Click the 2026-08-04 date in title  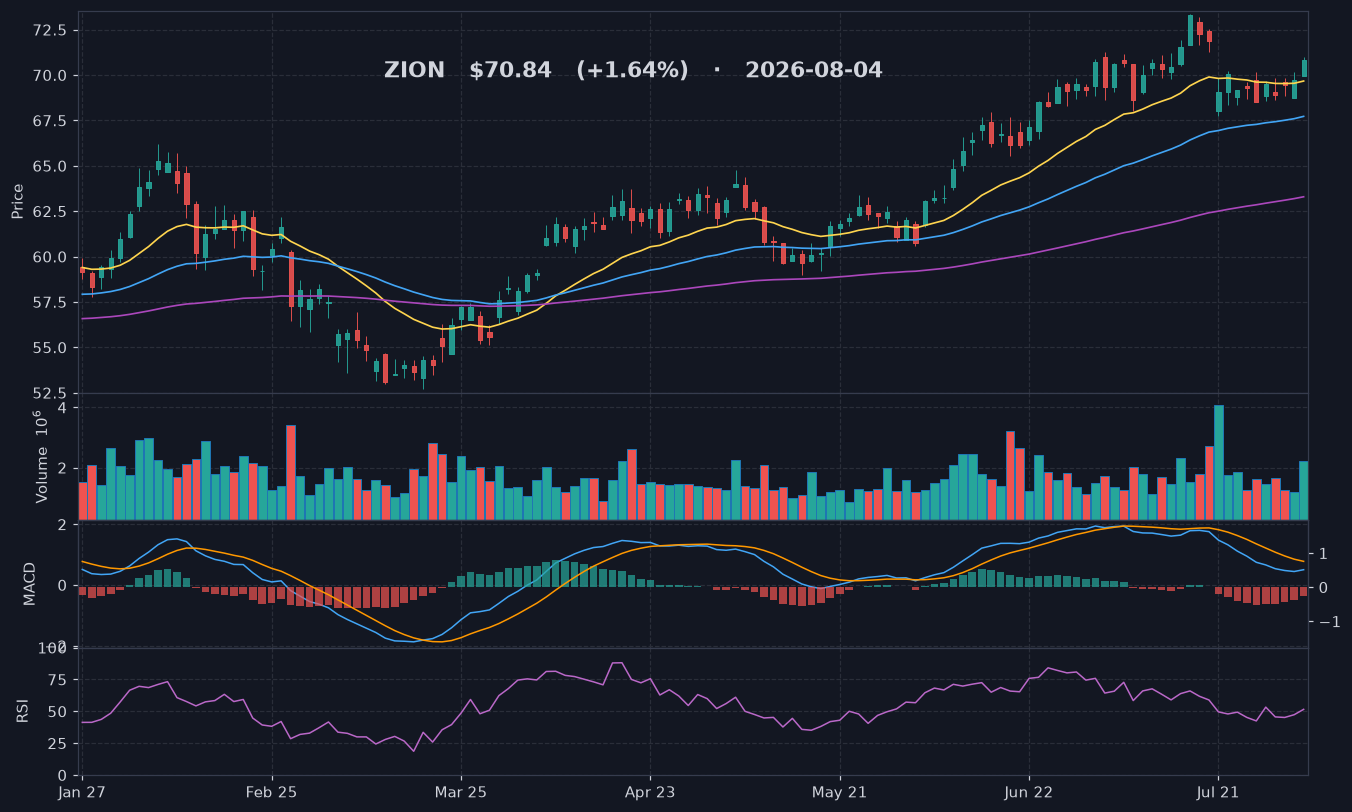click(x=814, y=71)
